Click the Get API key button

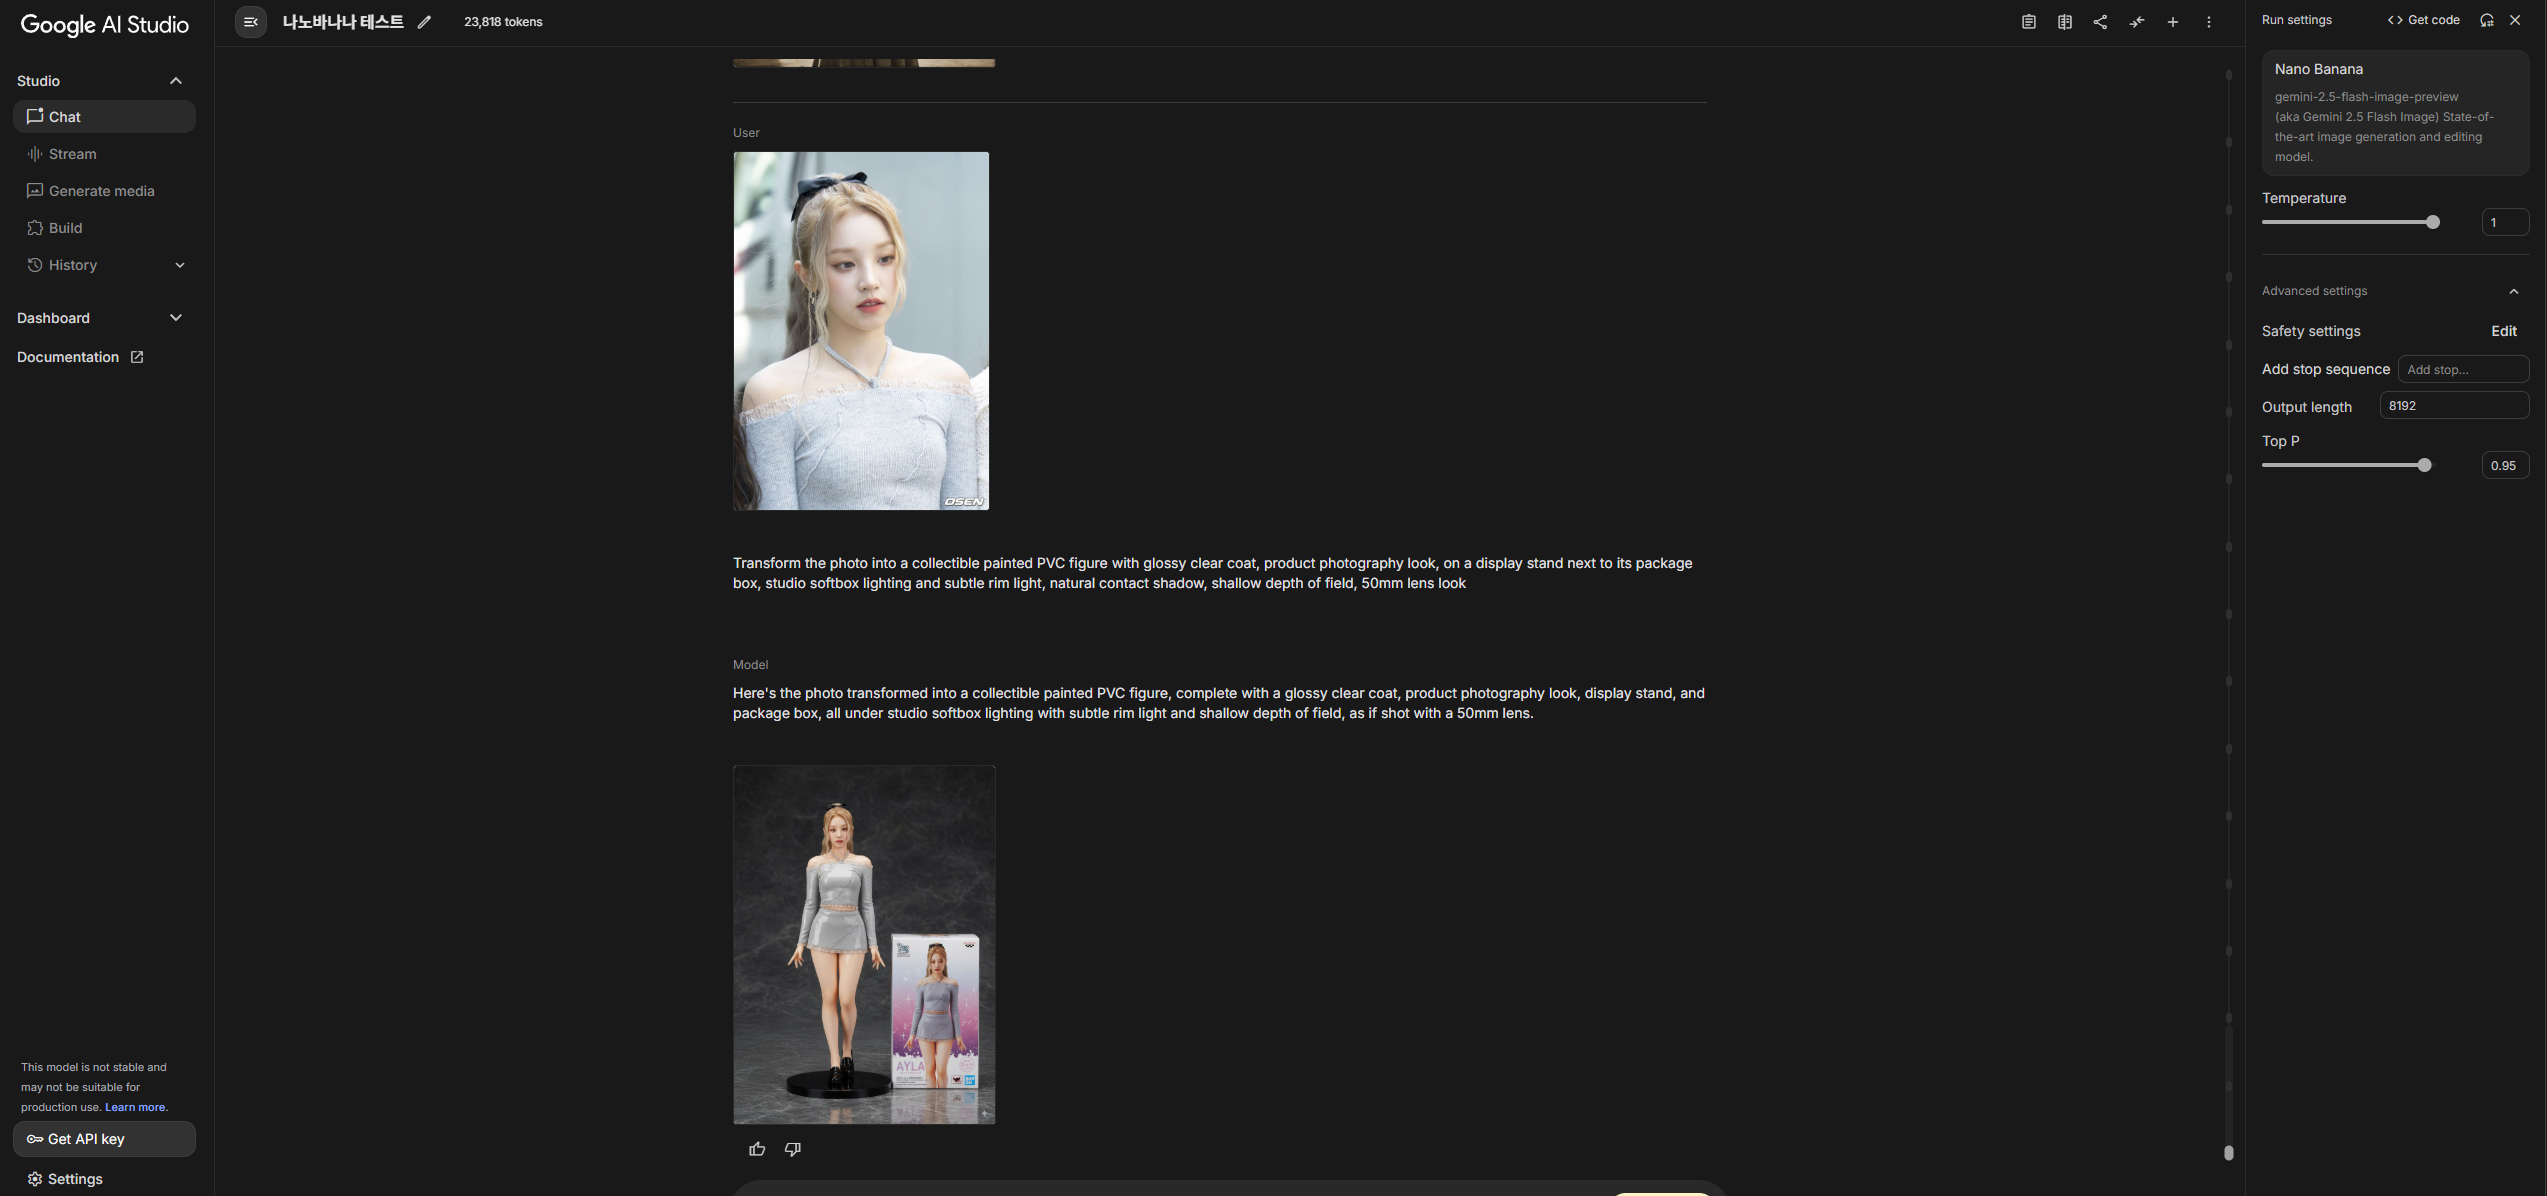pos(104,1139)
